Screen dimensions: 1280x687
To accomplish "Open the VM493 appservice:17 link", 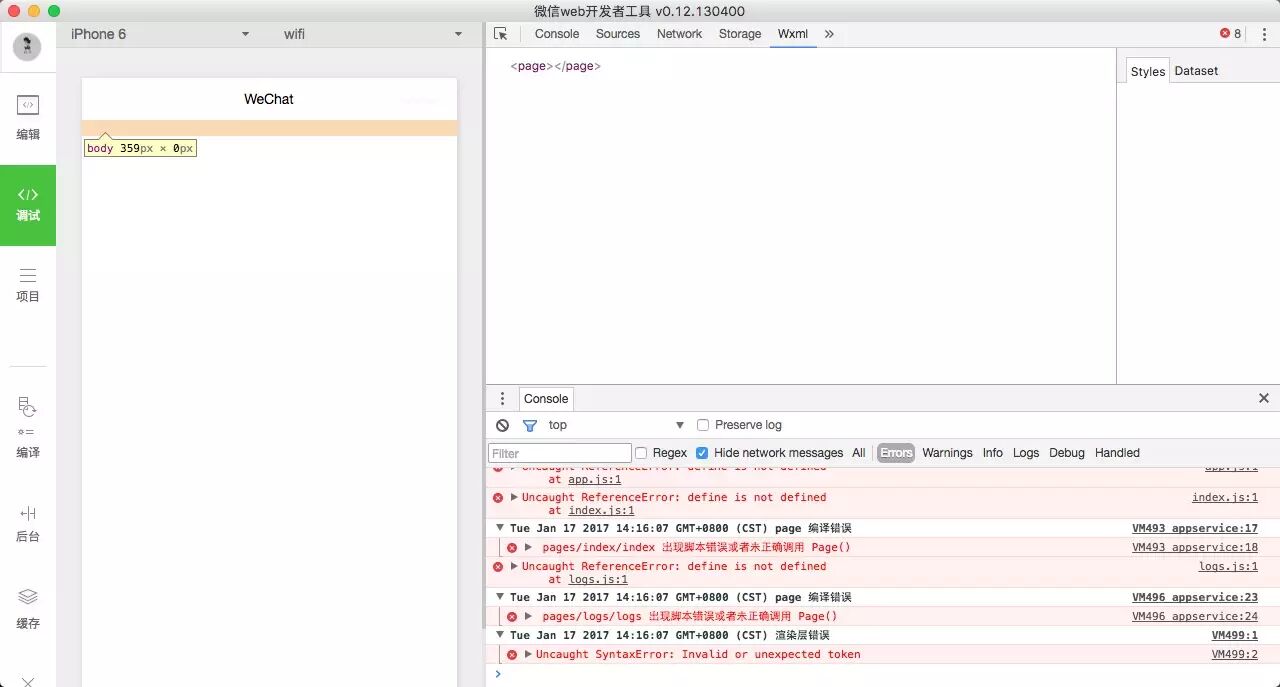I will point(1195,528).
